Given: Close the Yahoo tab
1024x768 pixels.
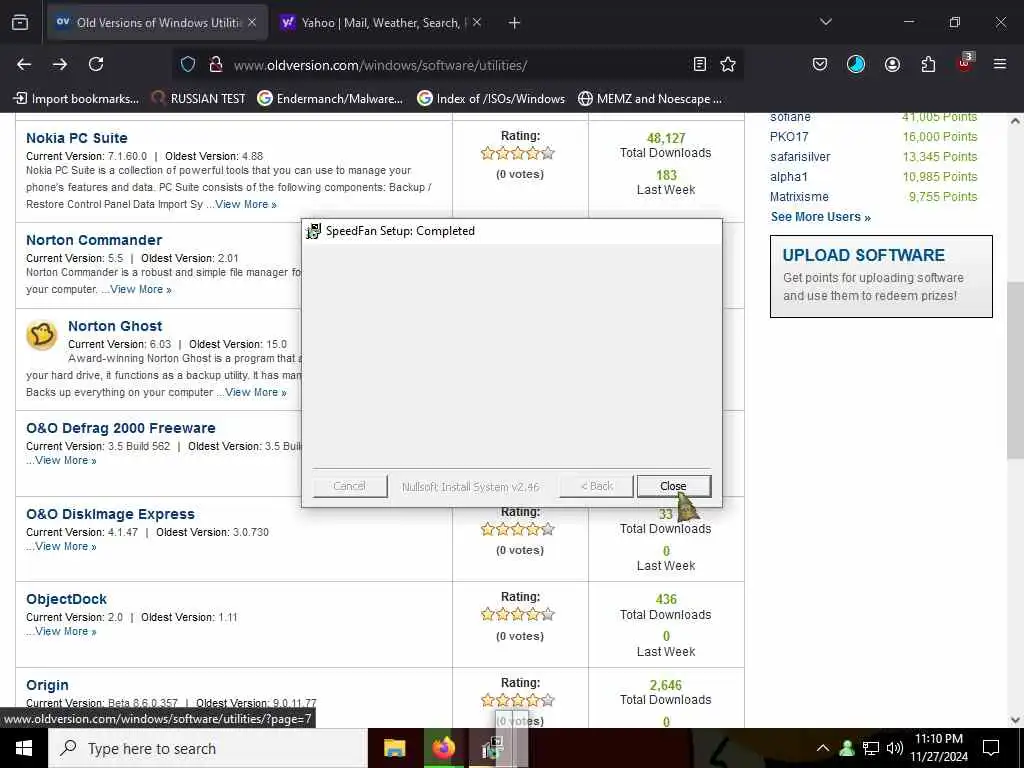Looking at the screenshot, I should pos(477,22).
